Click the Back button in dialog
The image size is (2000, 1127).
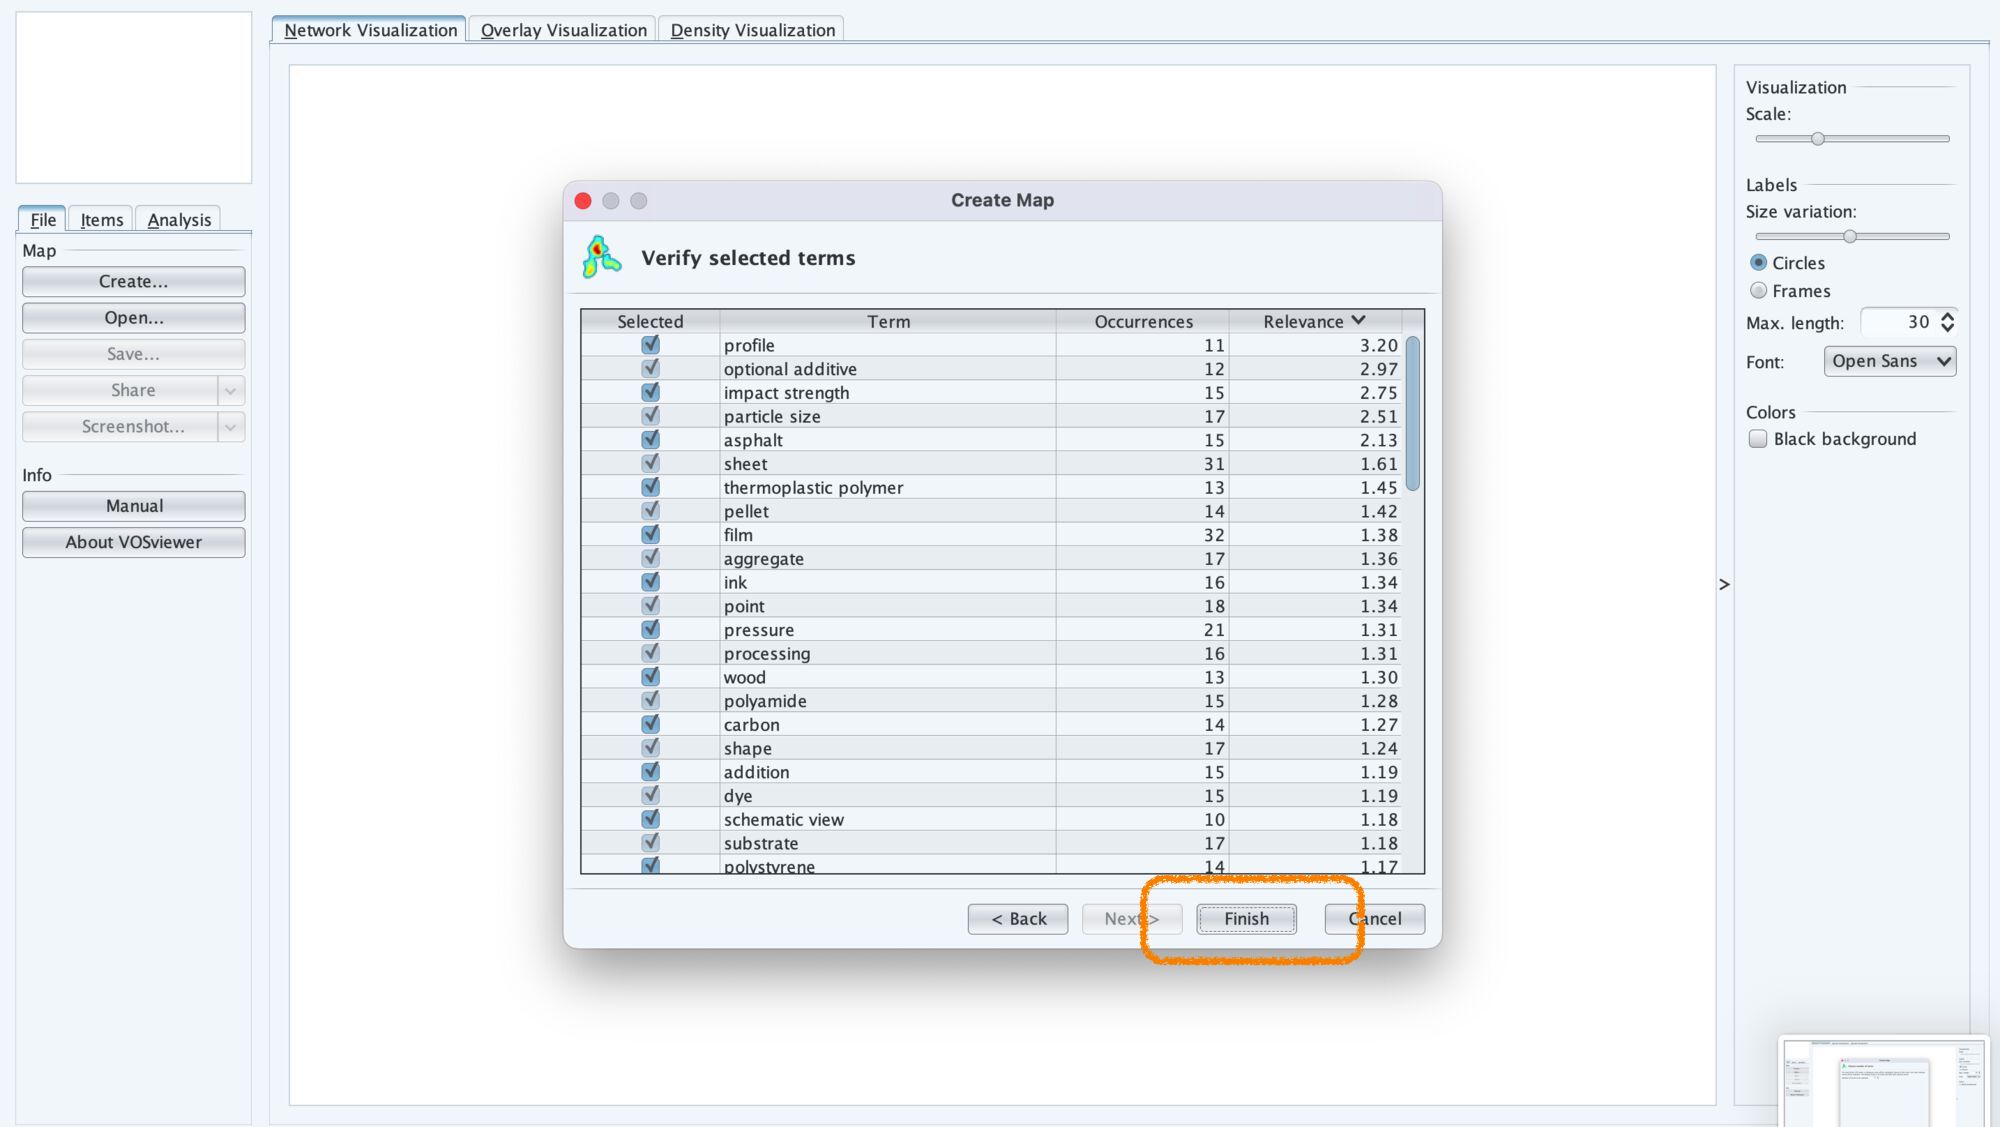(x=1017, y=919)
